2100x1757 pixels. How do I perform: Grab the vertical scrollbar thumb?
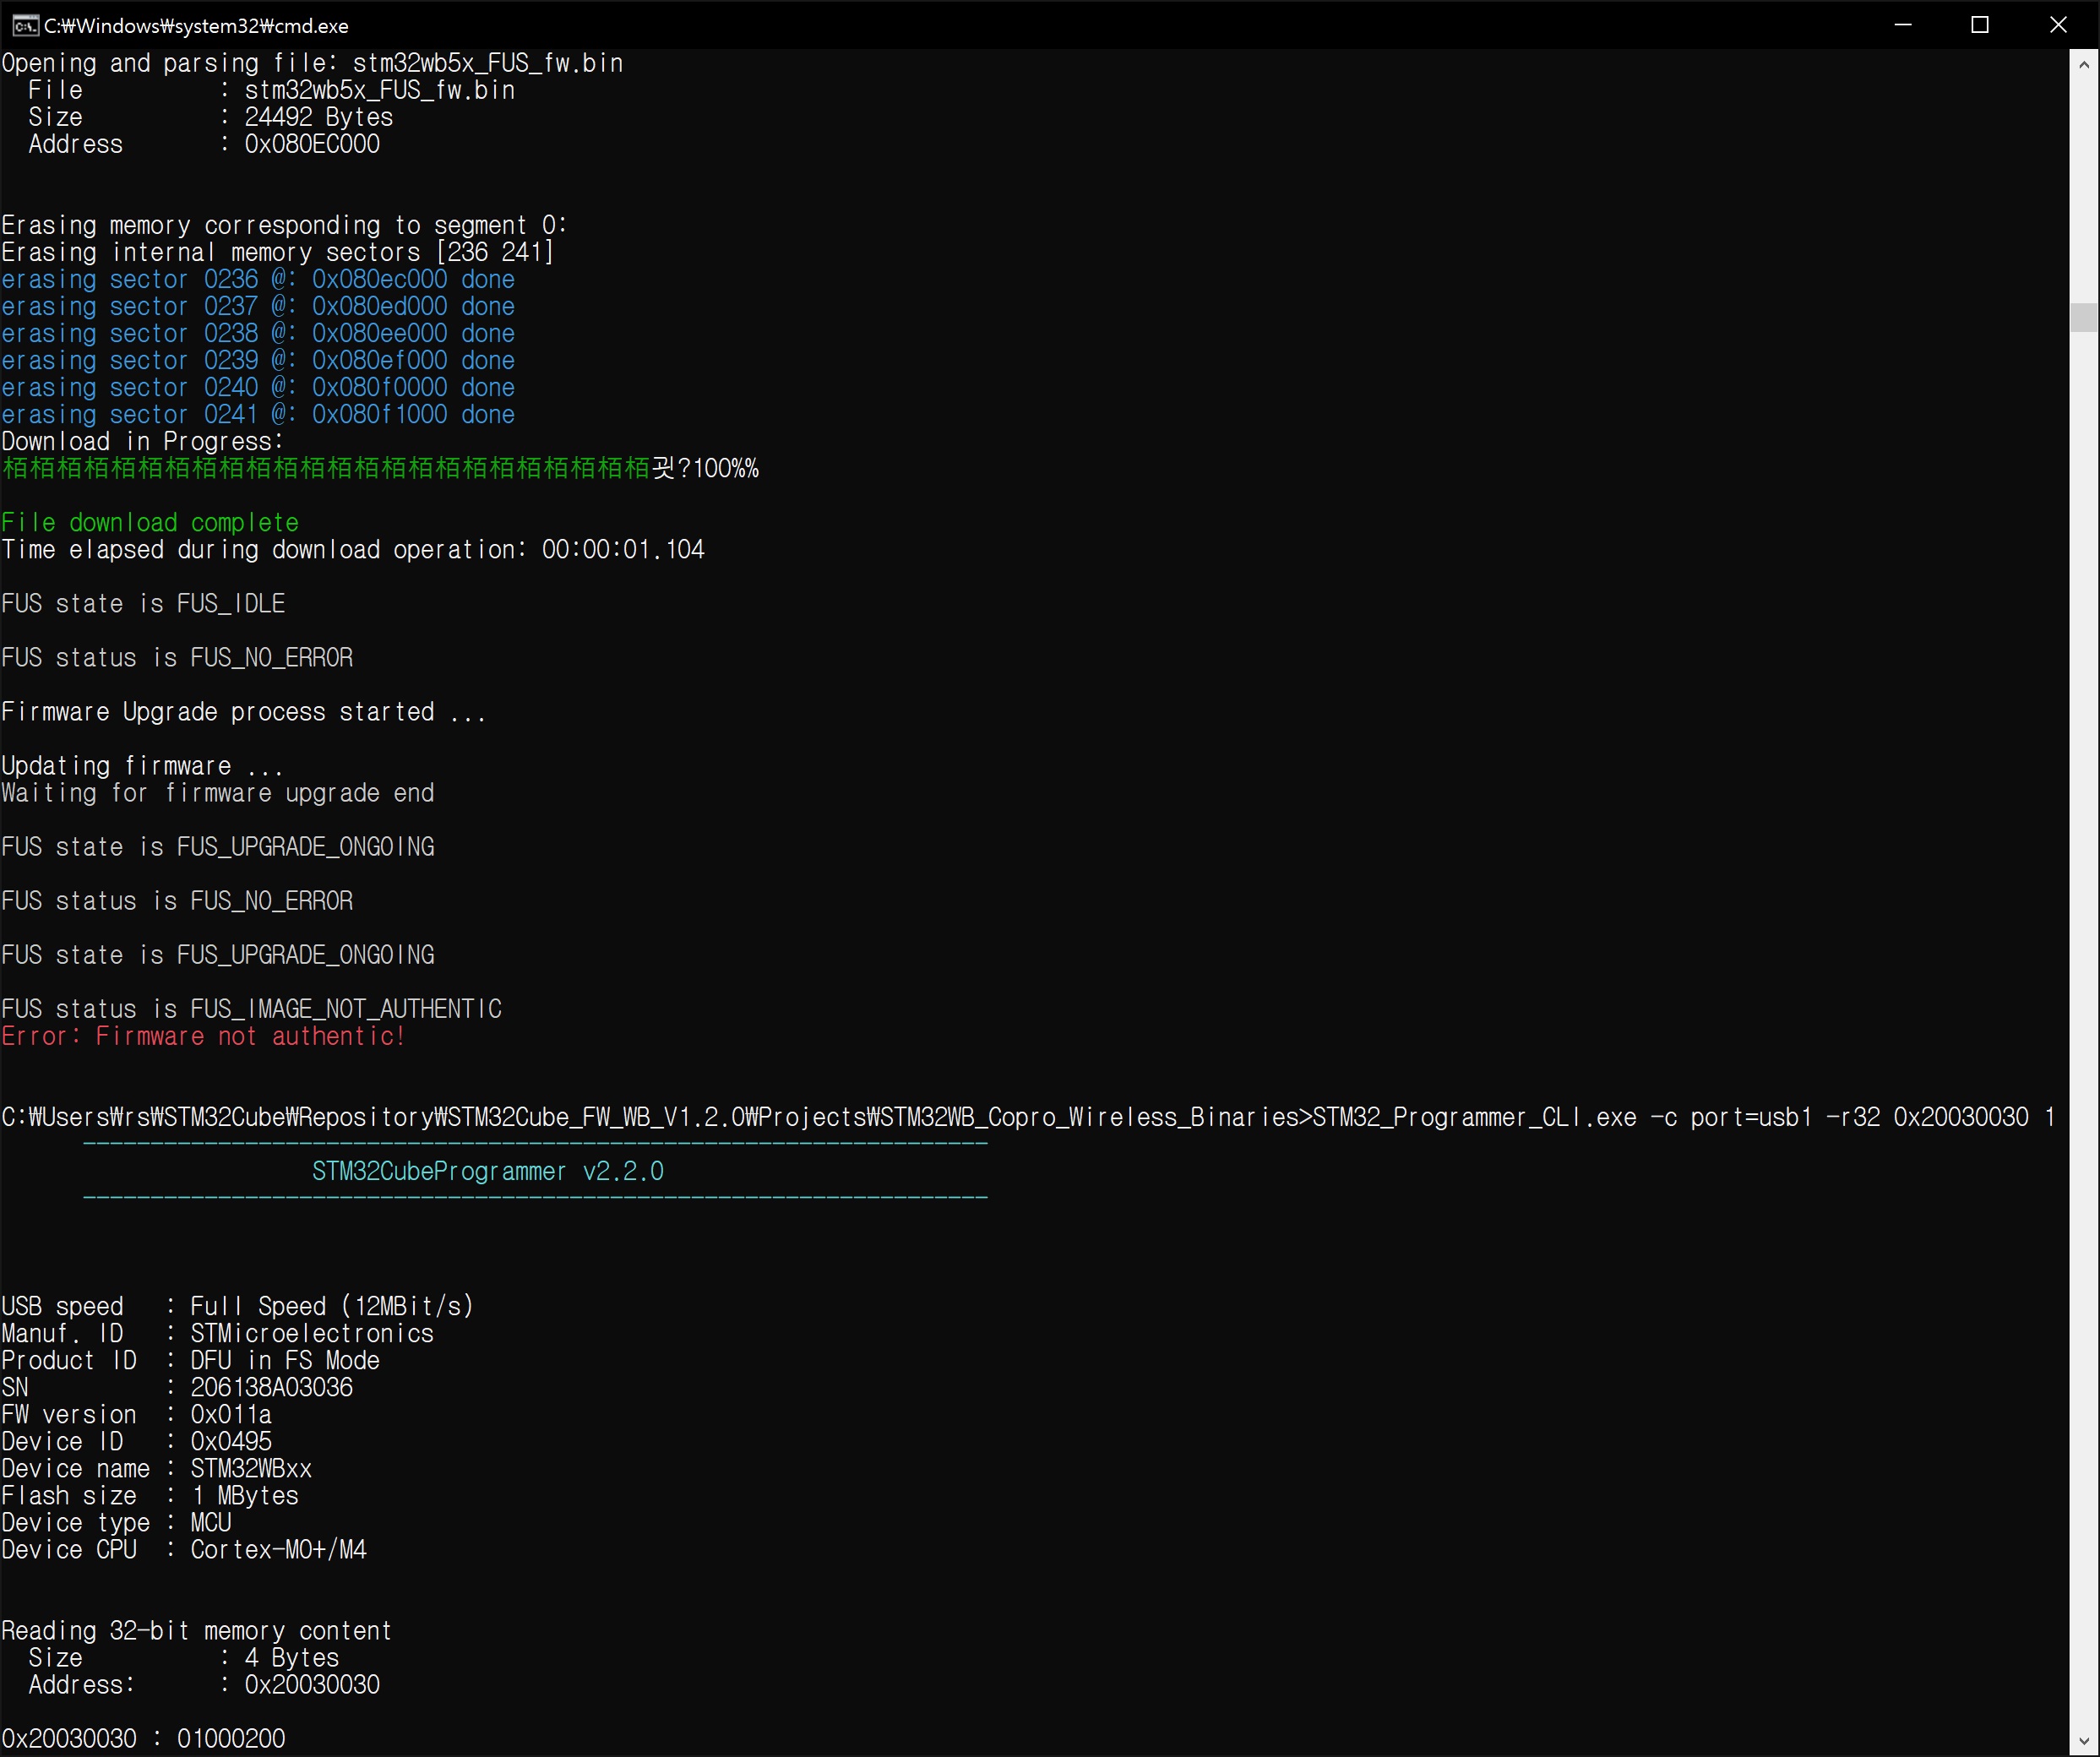coord(2083,317)
